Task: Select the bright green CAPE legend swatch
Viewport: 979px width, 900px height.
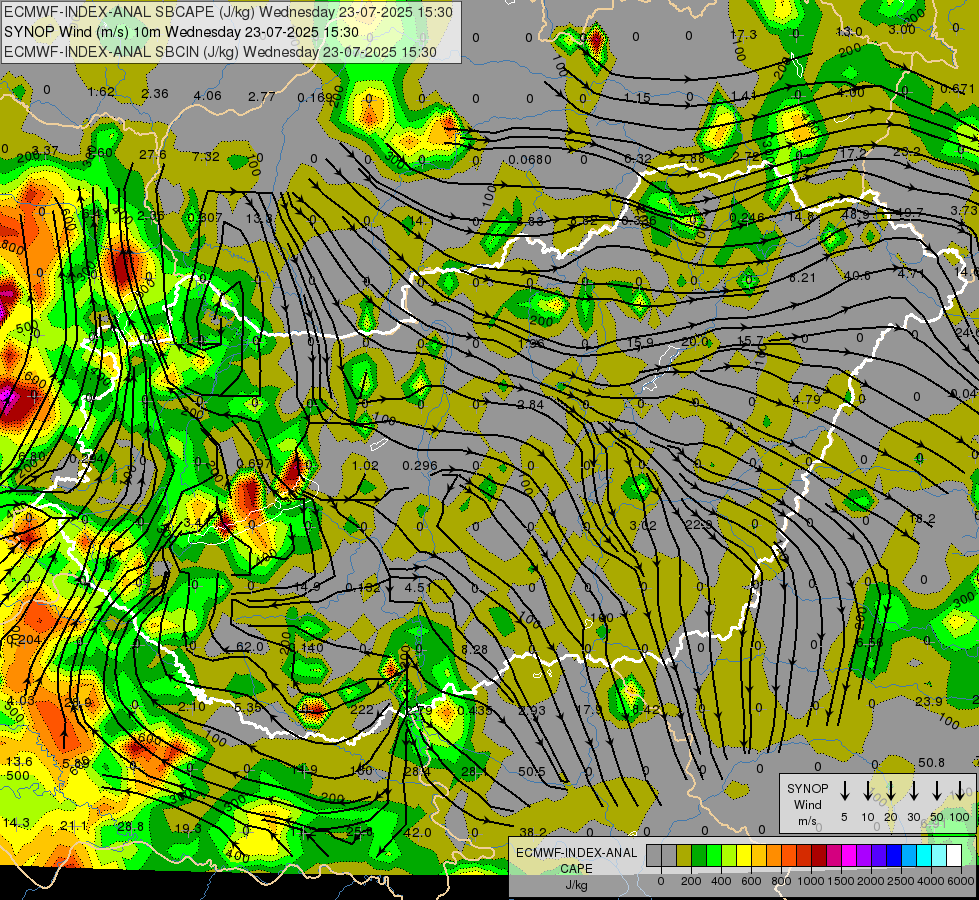Action: [714, 856]
